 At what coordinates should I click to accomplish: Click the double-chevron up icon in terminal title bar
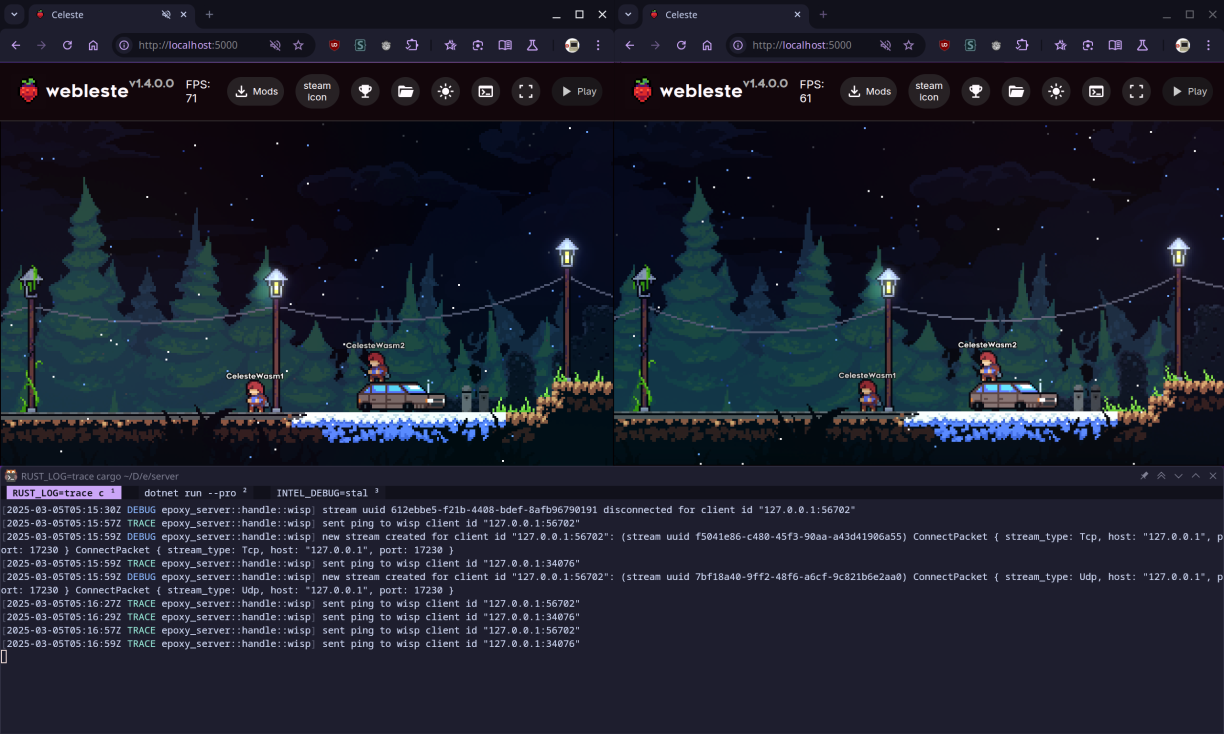click(1161, 476)
